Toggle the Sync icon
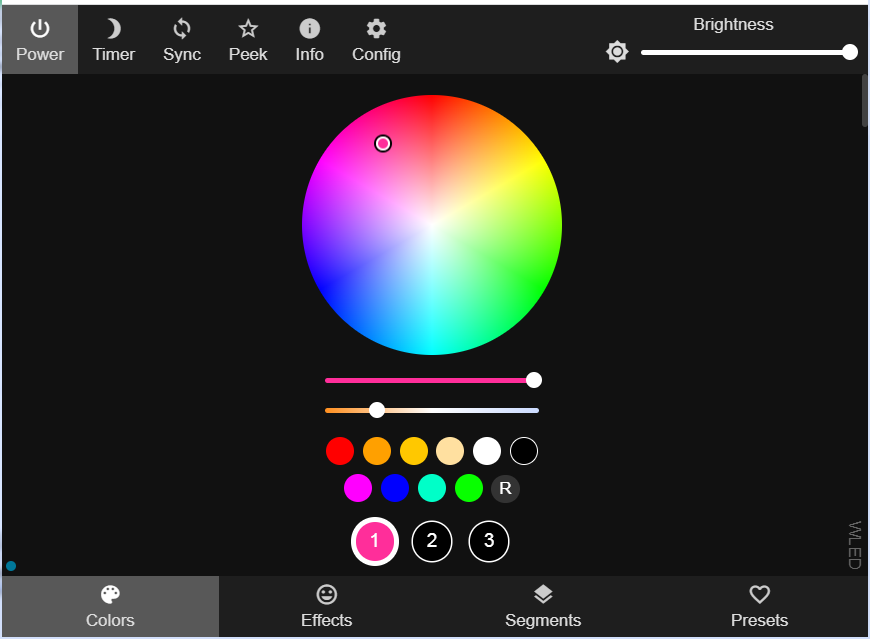Screen dimensions: 870x639 tap(182, 40)
